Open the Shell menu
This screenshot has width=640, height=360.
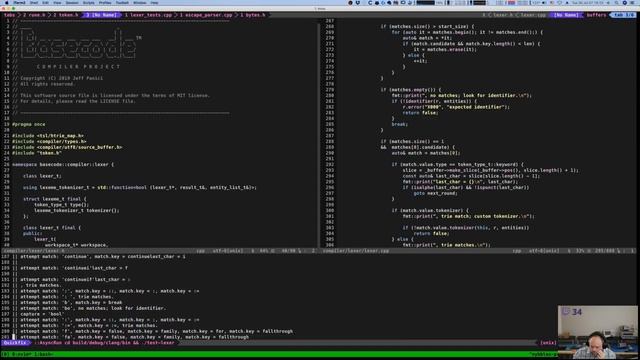tap(34, 2)
